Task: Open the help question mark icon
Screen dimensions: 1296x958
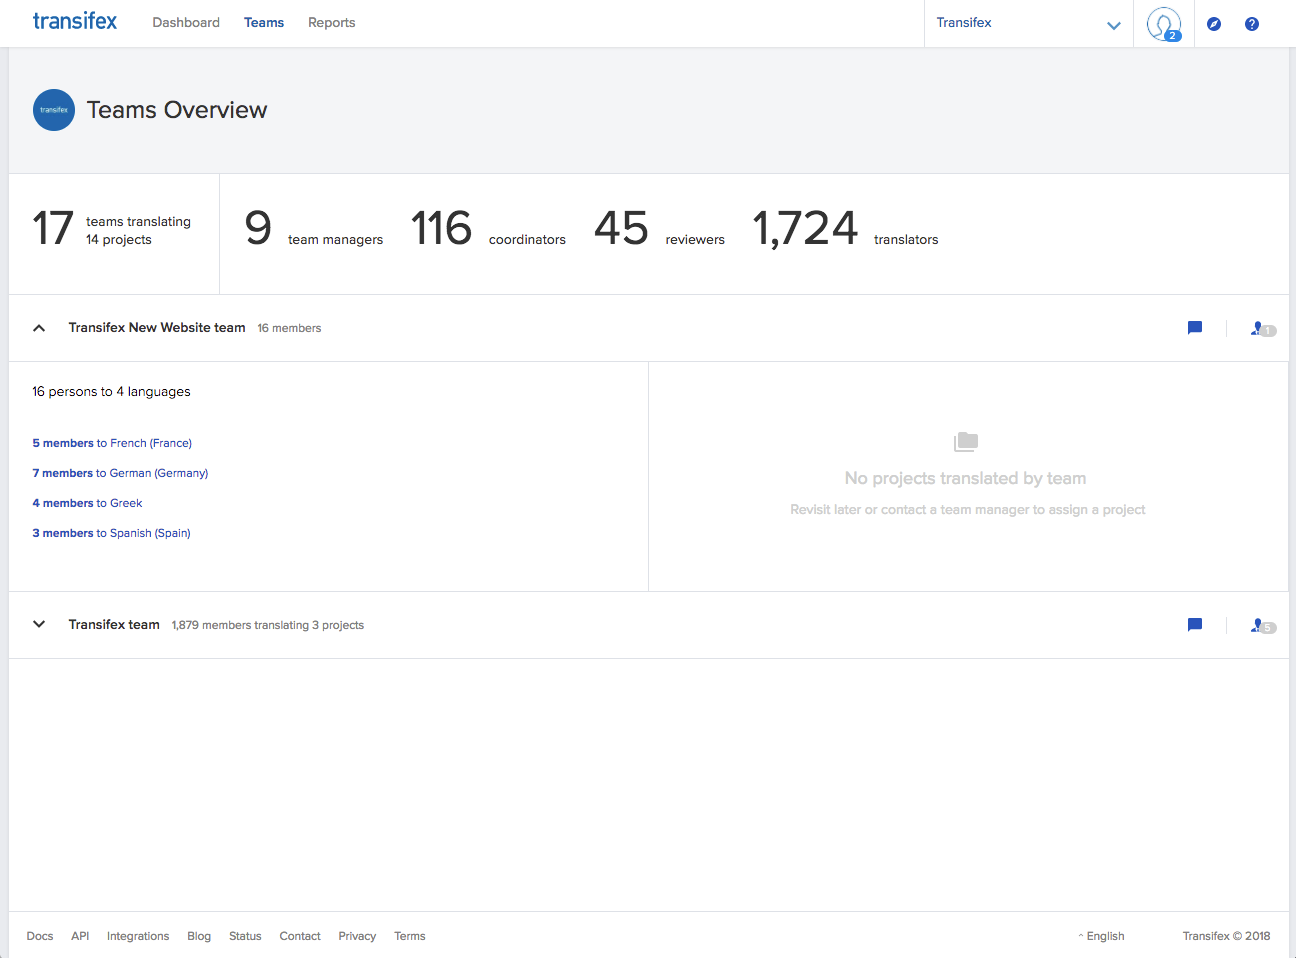Action: (x=1251, y=24)
